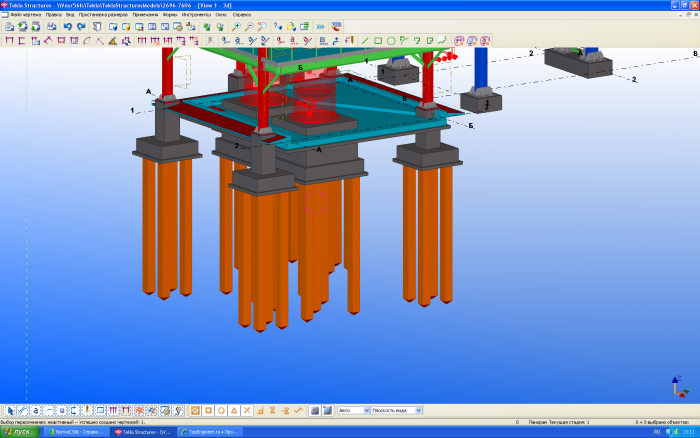The image size is (700, 438).
Task: Click the Undo arrow icon
Action: [x=67, y=27]
